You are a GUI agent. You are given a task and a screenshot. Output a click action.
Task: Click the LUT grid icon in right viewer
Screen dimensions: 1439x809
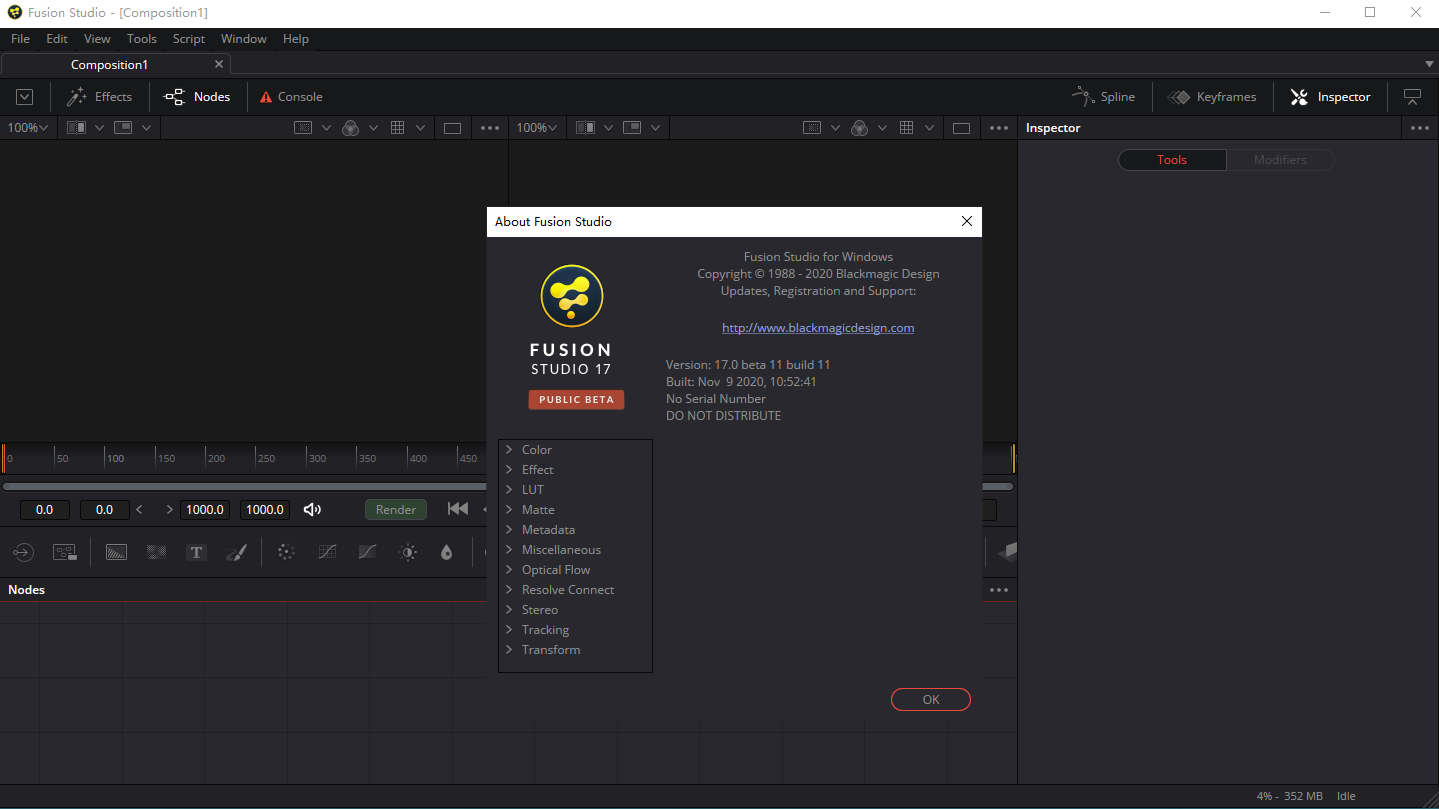[907, 128]
